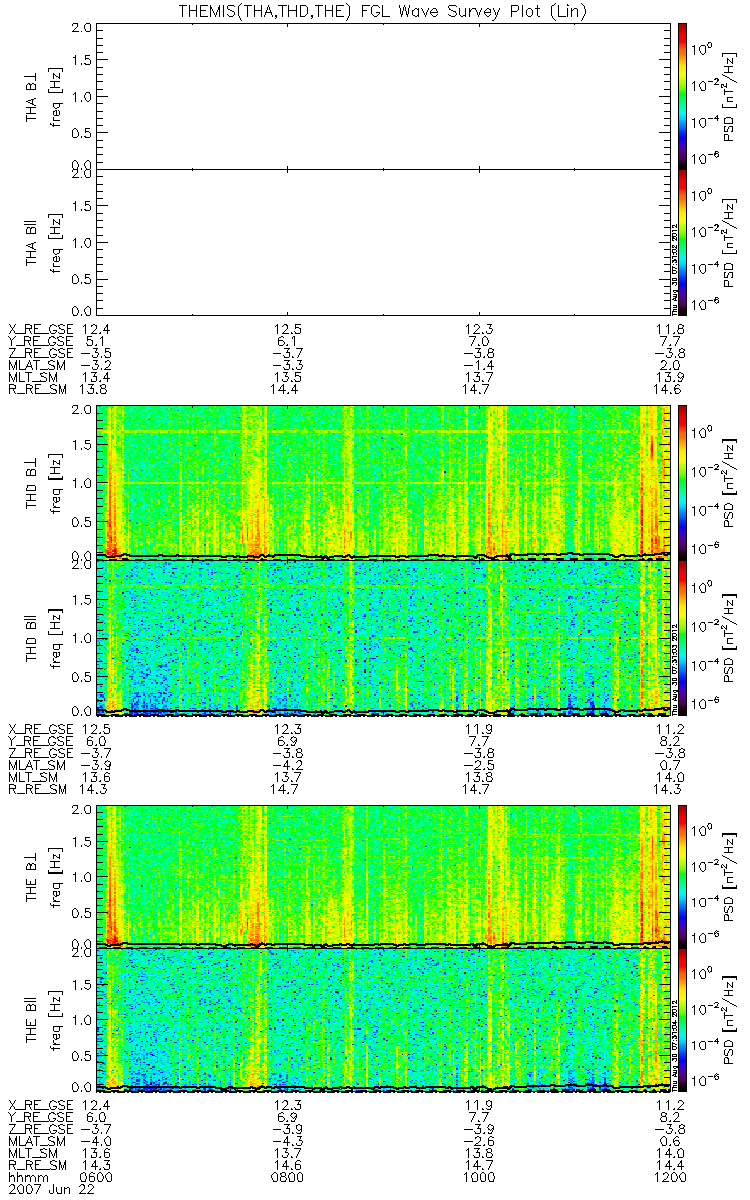Click THA's X_RE_GSE value "11.8"
The height and width of the screenshot is (1200, 750).
pos(669,329)
